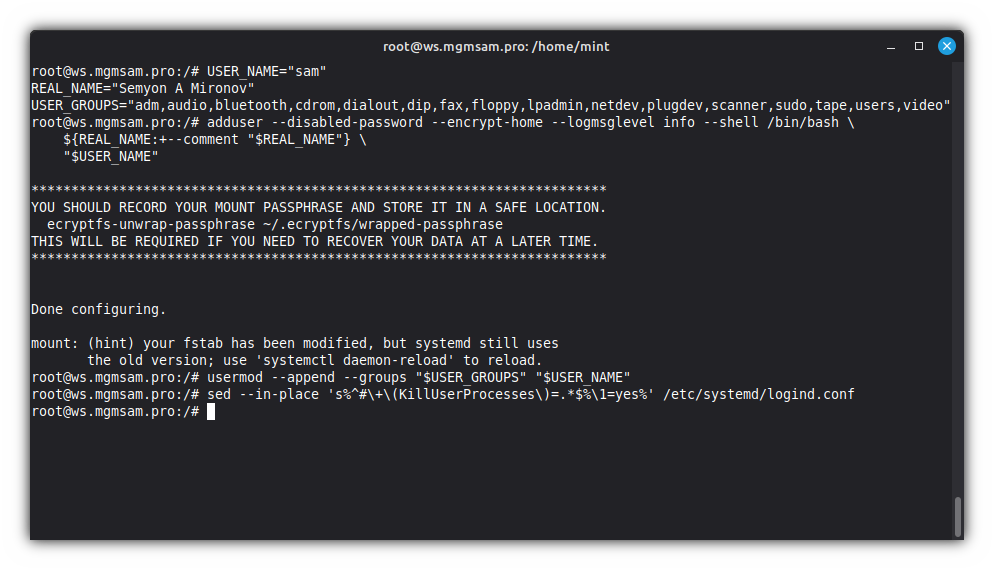994x570 pixels.
Task: Click the ecryptfs-unwrap-passphrase command text
Action: [150, 224]
